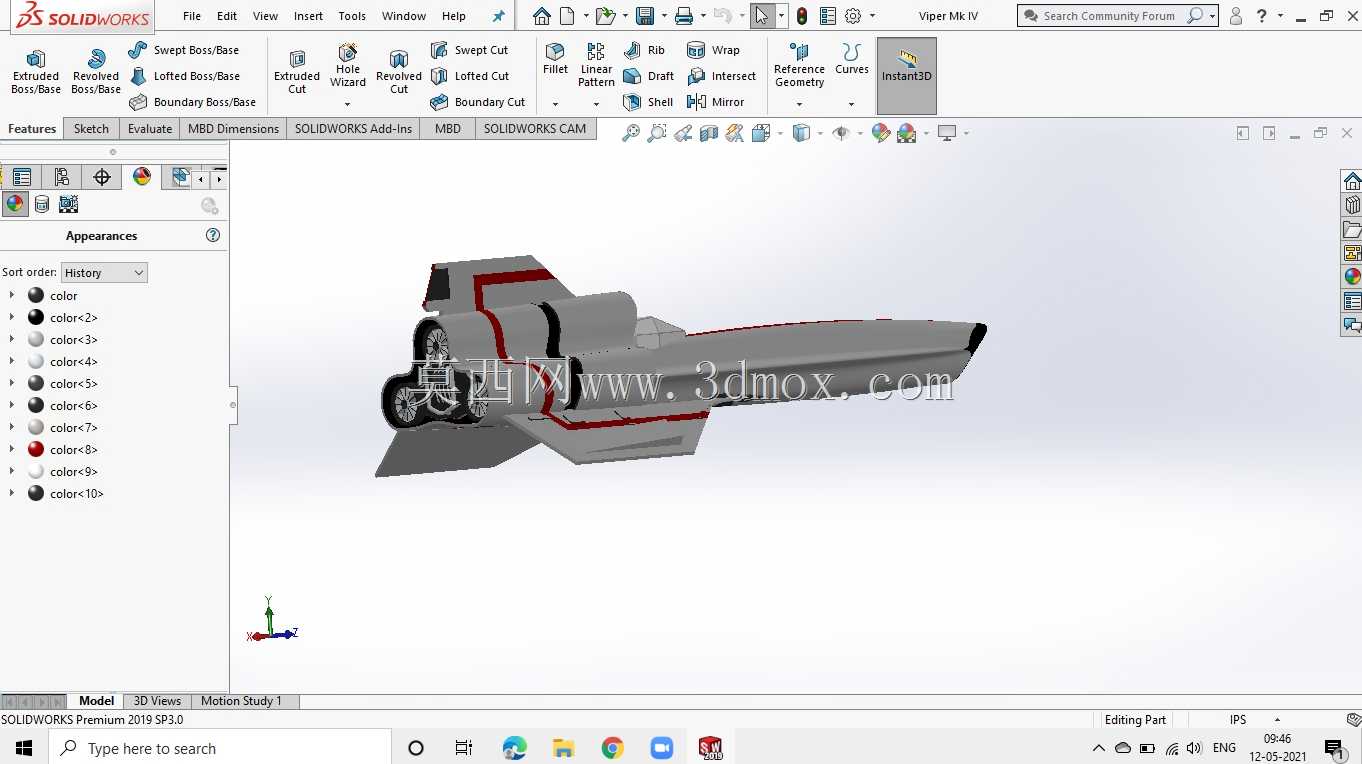Toggle the decals filter button in the Appearances panel
Image resolution: width=1362 pixels, height=764 pixels.
click(x=42, y=204)
